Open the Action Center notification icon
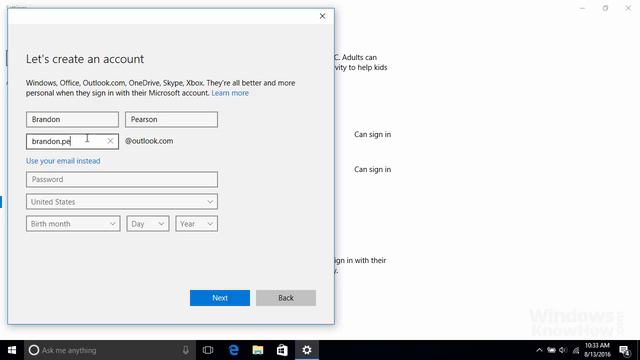 click(625, 350)
